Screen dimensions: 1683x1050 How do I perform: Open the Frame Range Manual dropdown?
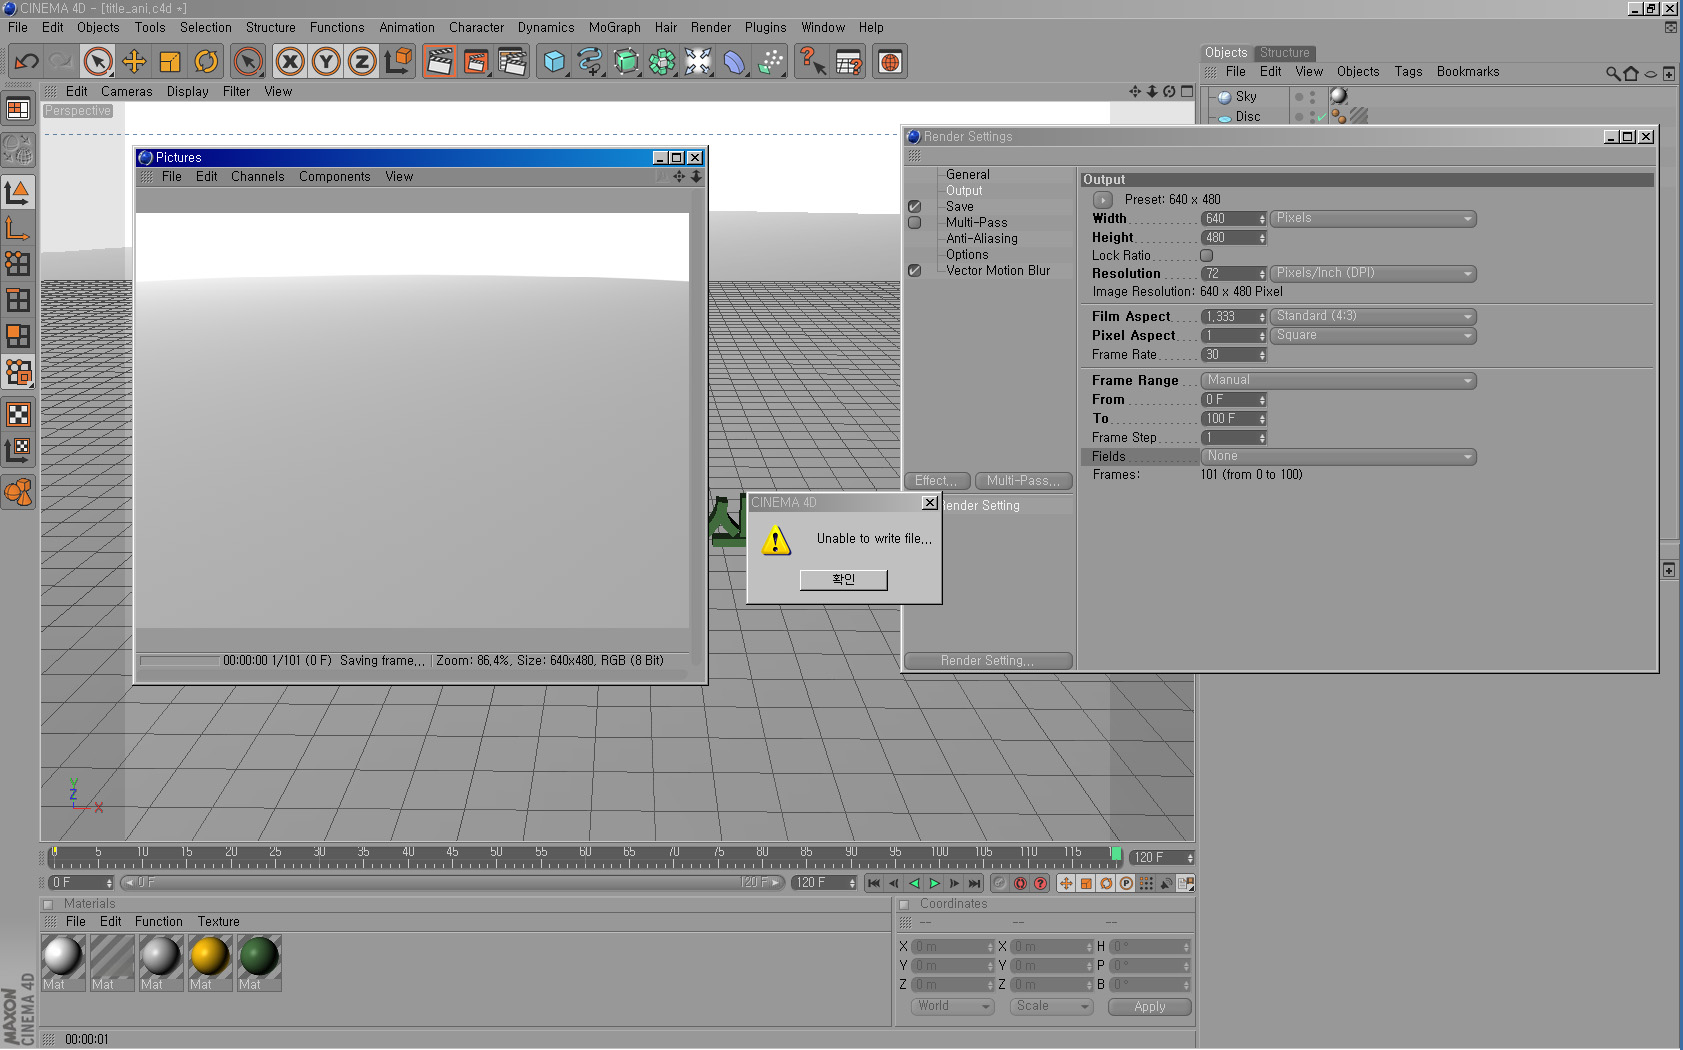tap(1339, 381)
